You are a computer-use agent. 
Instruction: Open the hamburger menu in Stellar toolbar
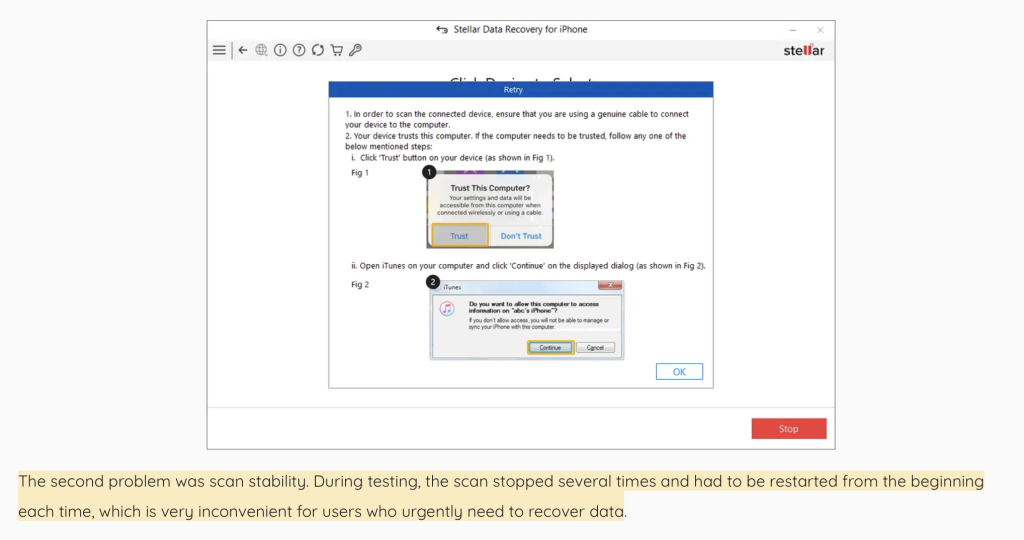click(x=219, y=50)
